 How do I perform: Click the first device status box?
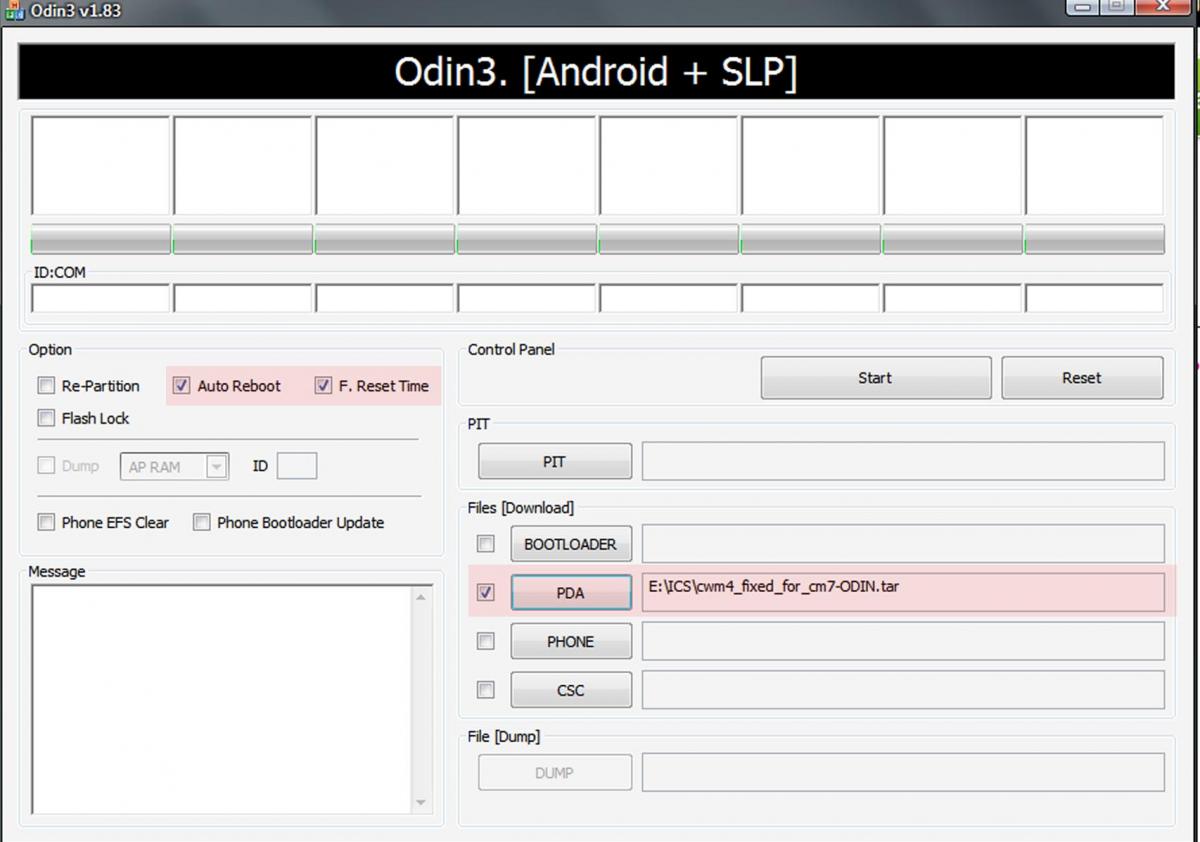[x=101, y=165]
